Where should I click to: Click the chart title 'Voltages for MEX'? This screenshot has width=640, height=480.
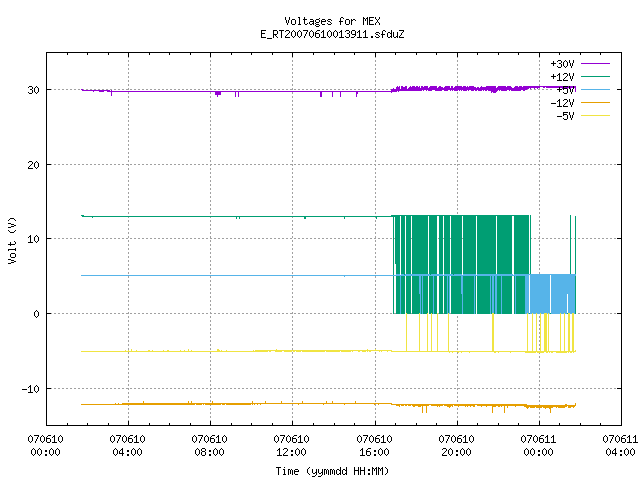[x=332, y=21]
